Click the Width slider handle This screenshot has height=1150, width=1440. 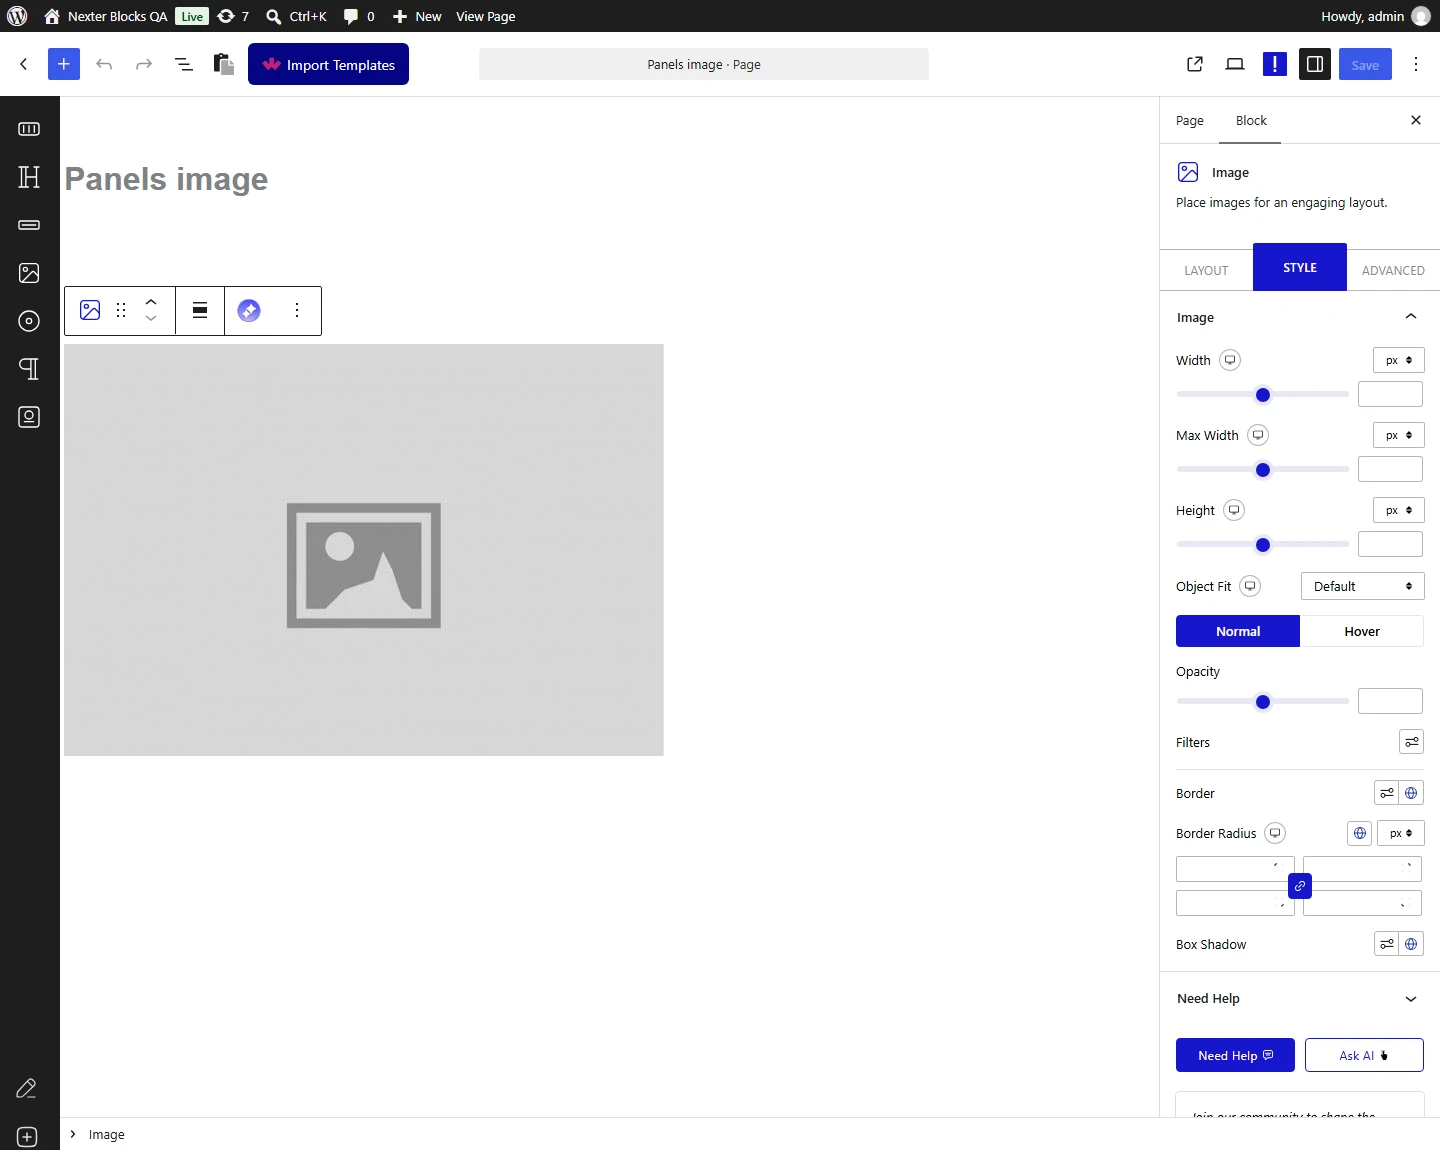point(1263,395)
